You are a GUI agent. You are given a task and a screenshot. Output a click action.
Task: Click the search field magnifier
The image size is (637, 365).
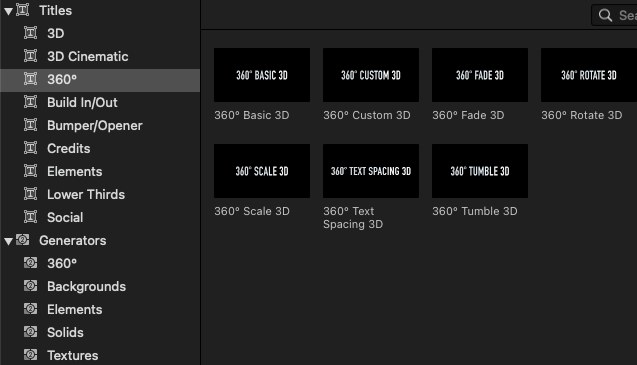click(x=605, y=15)
